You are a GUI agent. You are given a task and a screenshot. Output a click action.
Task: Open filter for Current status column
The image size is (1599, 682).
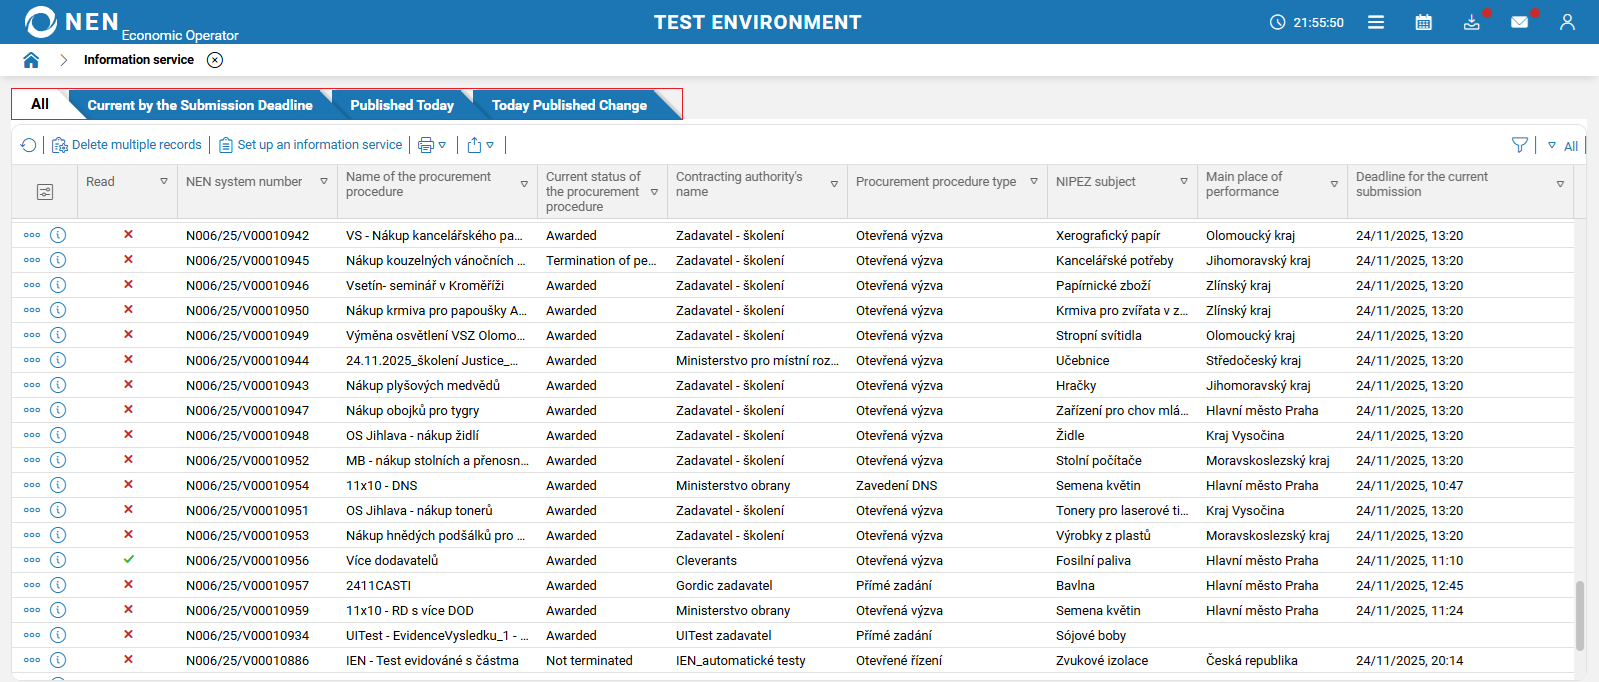click(654, 192)
